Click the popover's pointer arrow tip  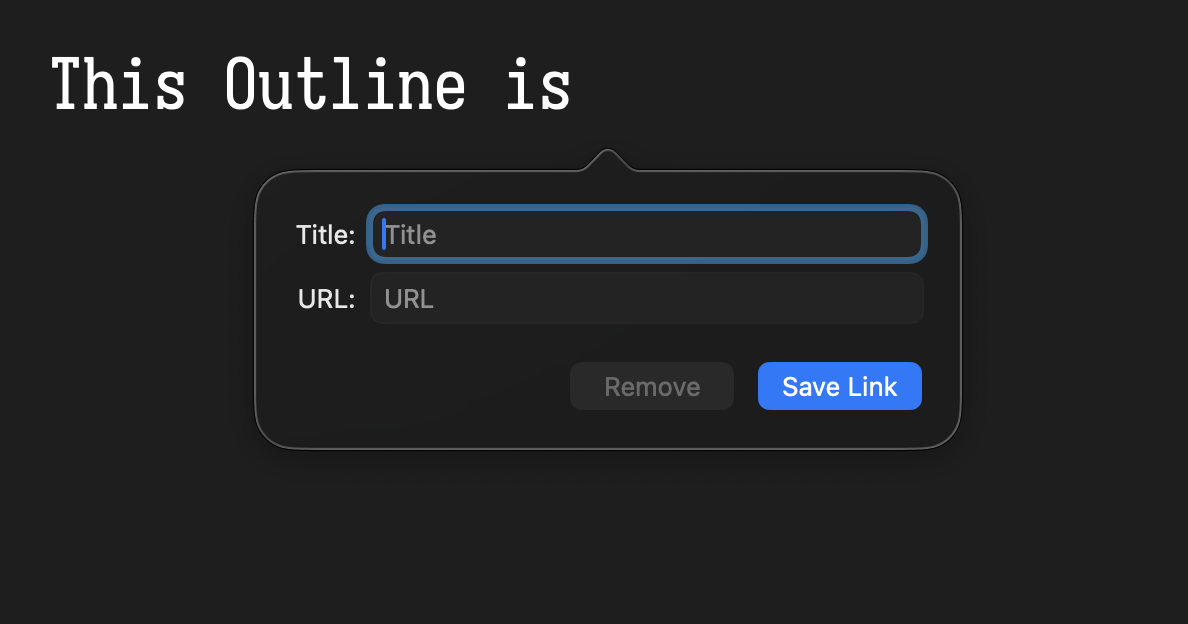click(606, 153)
